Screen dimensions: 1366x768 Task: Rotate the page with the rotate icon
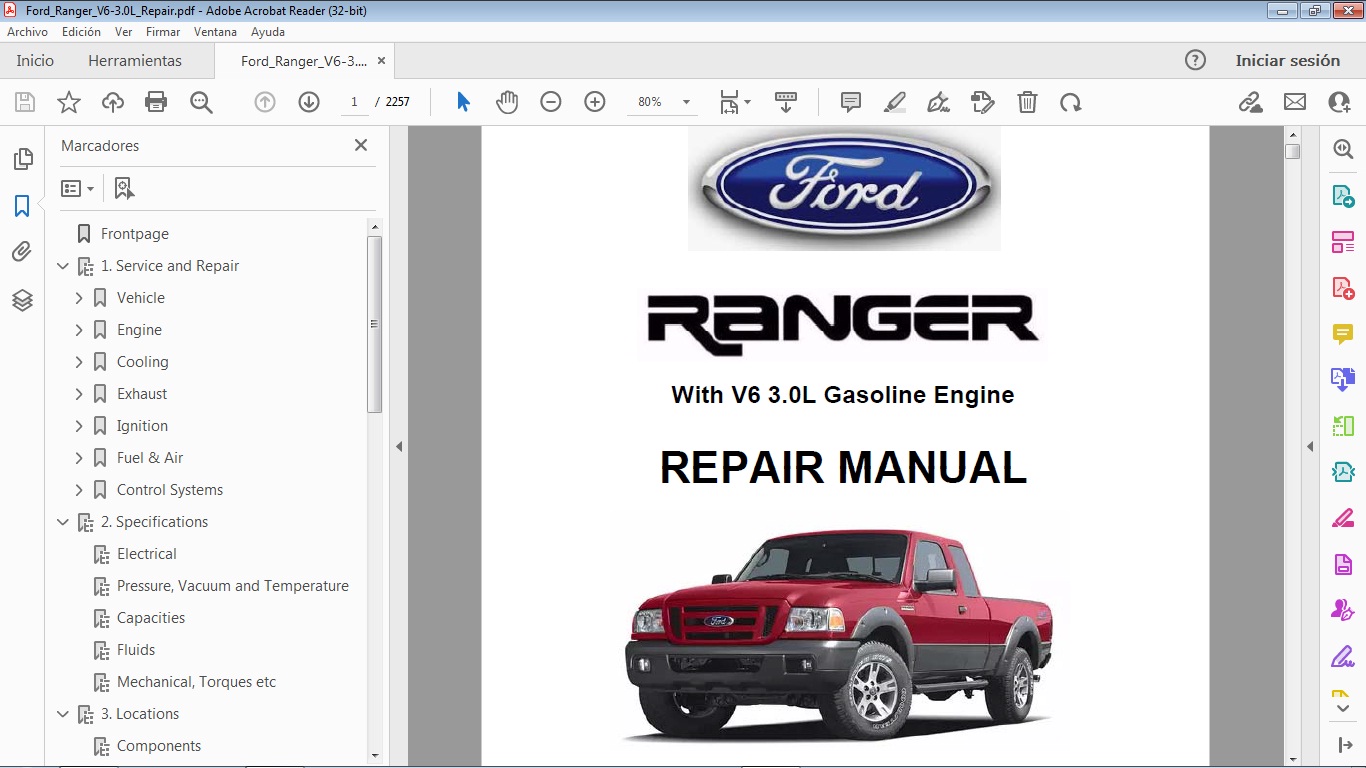1071,101
